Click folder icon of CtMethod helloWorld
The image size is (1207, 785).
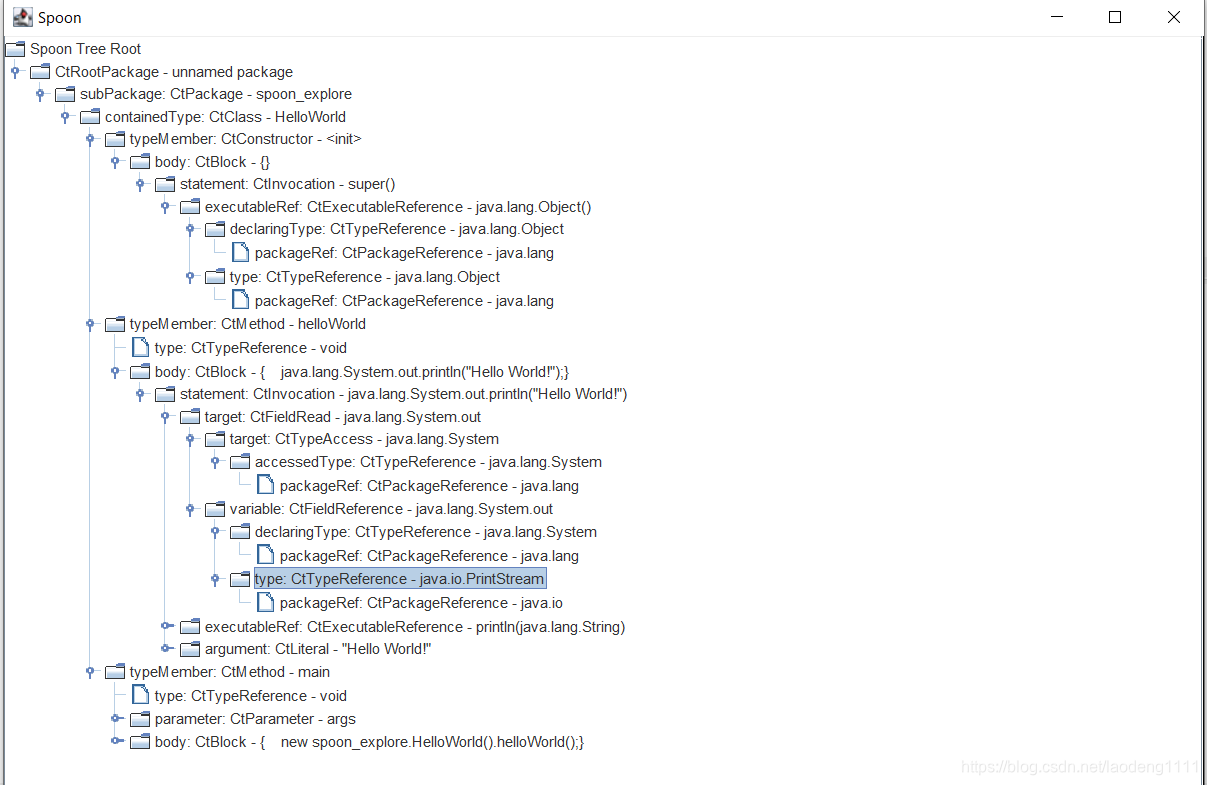click(x=115, y=324)
